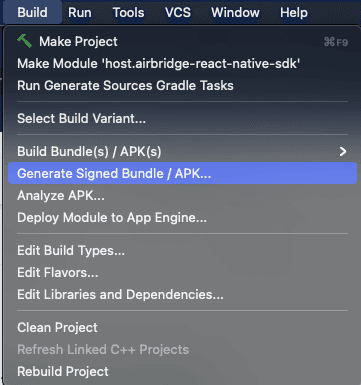Viewport: 361px width, 385px height.
Task: Choose Generate Signed Bundle / APK...
Action: coord(182,173)
